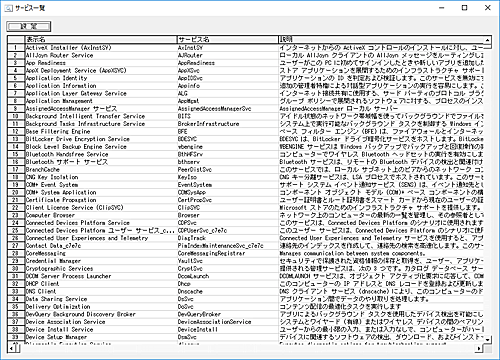
Task: Click the vertical scrollbar up arrow
Action: [x=488, y=40]
